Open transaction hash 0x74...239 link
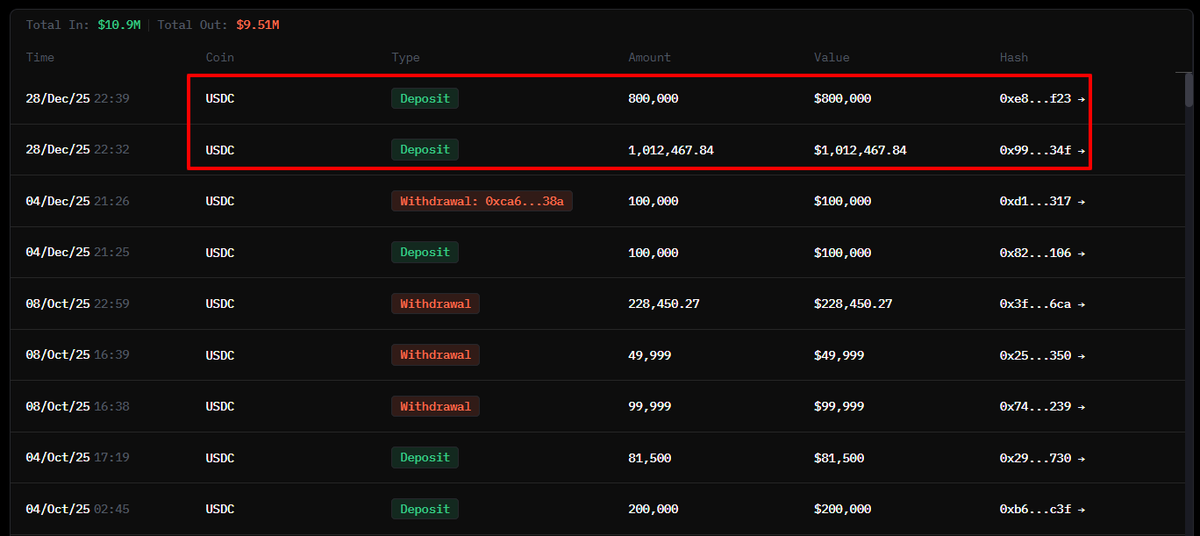Viewport: 1200px width, 536px height. [x=1042, y=407]
